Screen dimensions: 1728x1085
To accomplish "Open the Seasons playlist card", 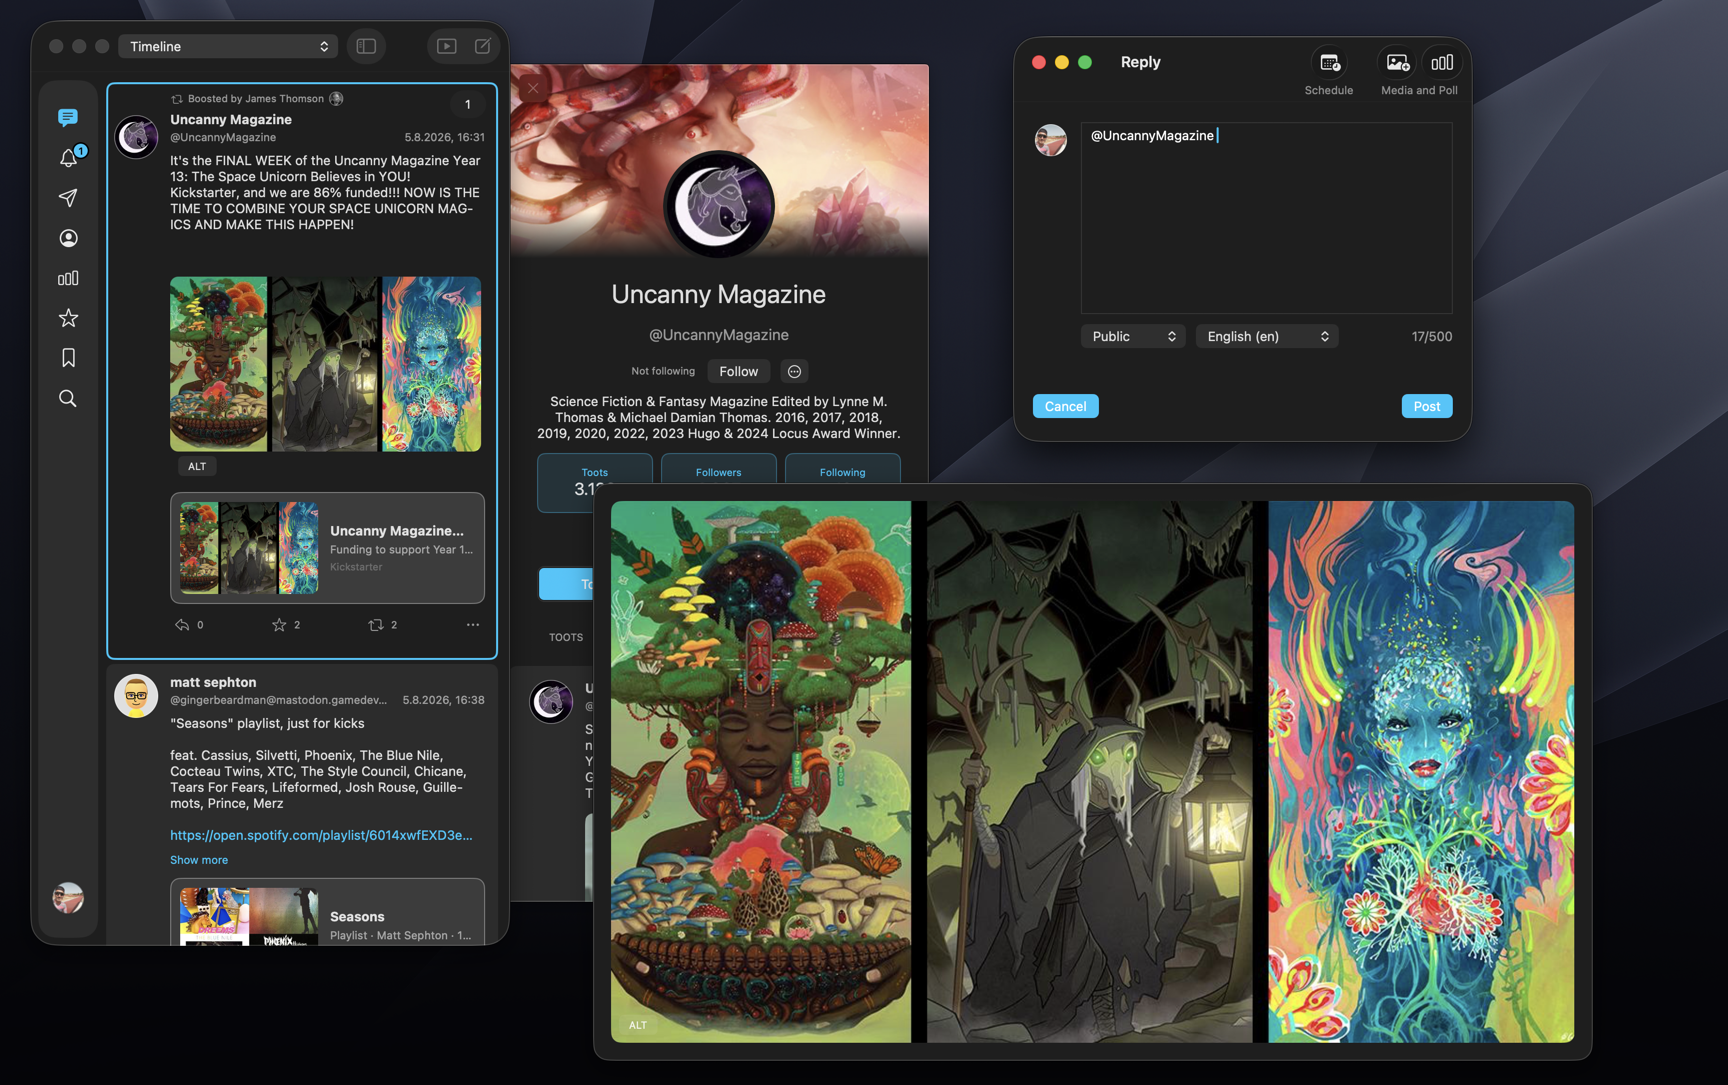I will pyautogui.click(x=327, y=912).
